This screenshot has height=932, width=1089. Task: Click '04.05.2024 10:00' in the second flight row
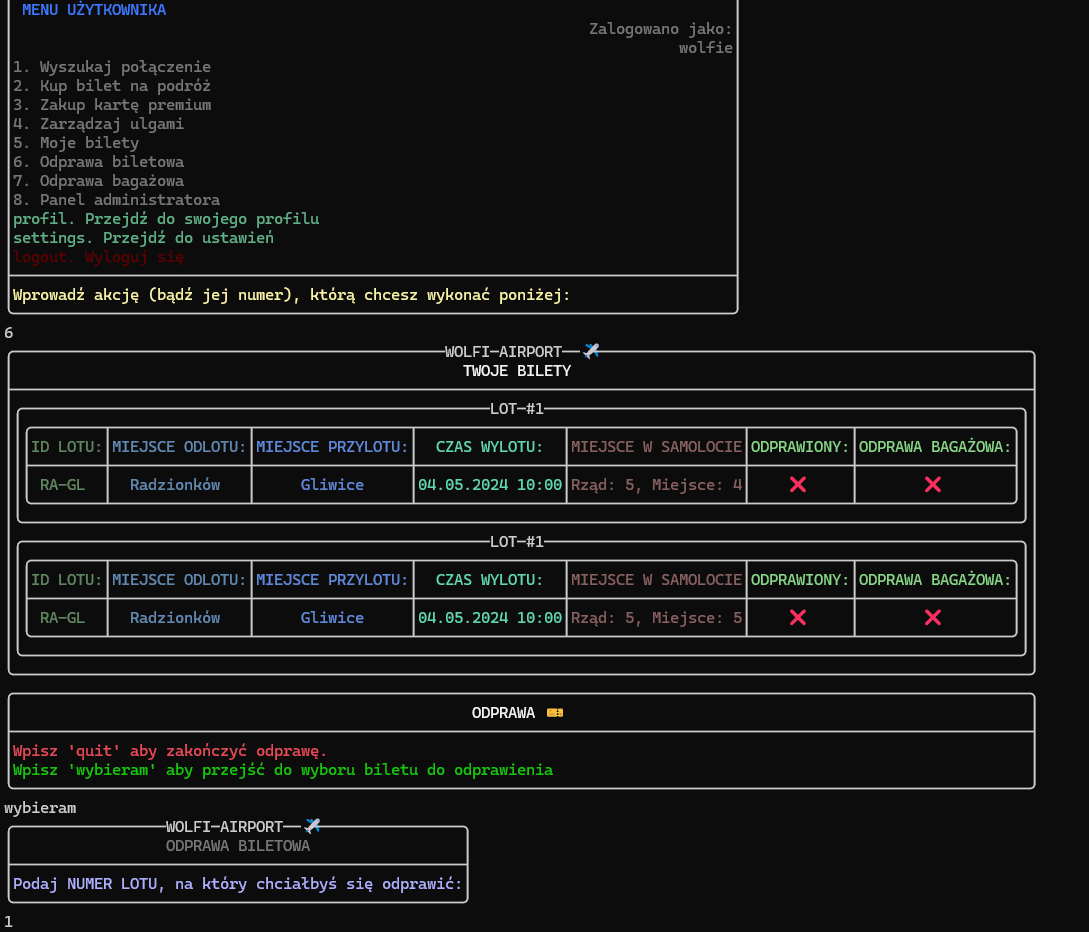490,617
